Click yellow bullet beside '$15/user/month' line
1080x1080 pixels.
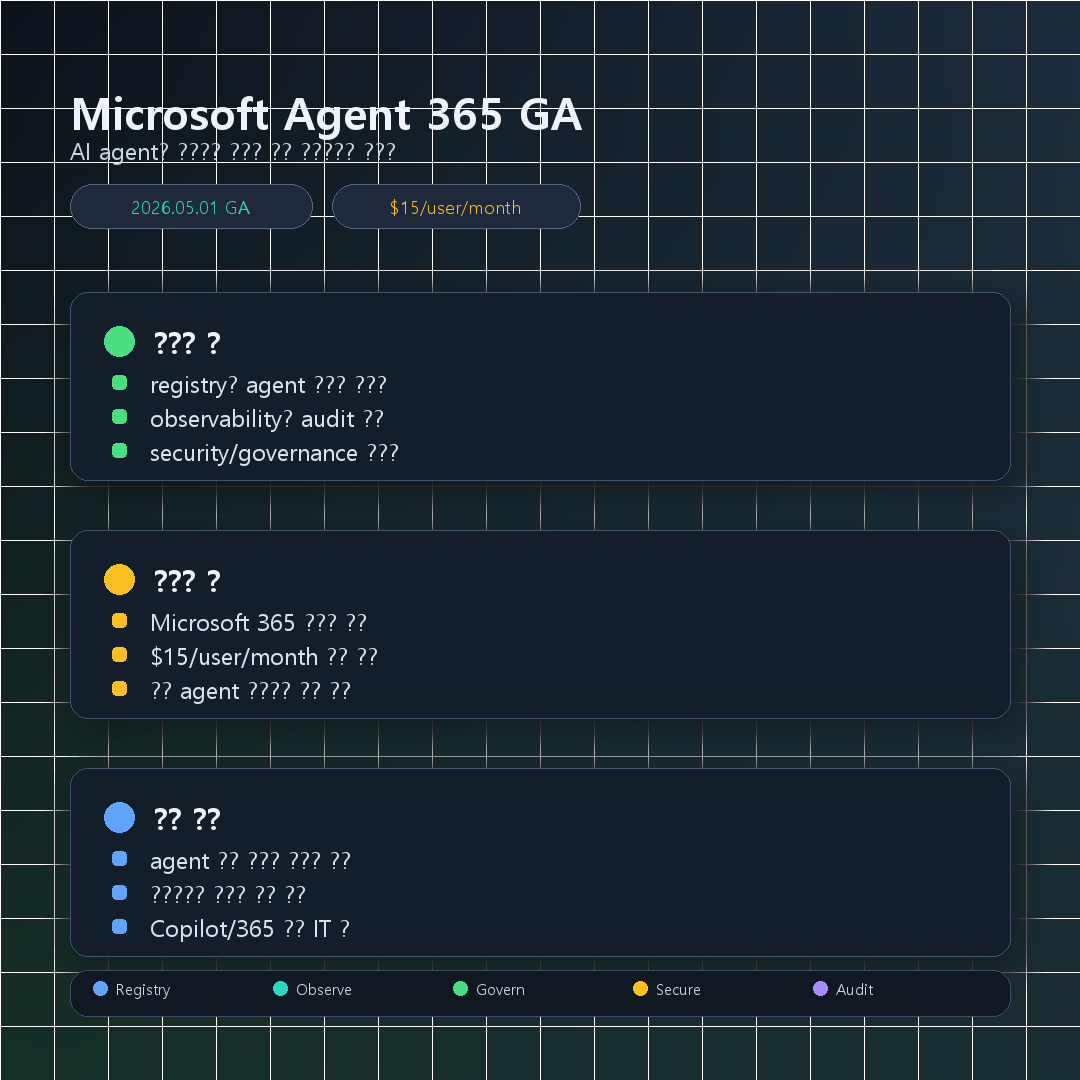119,654
